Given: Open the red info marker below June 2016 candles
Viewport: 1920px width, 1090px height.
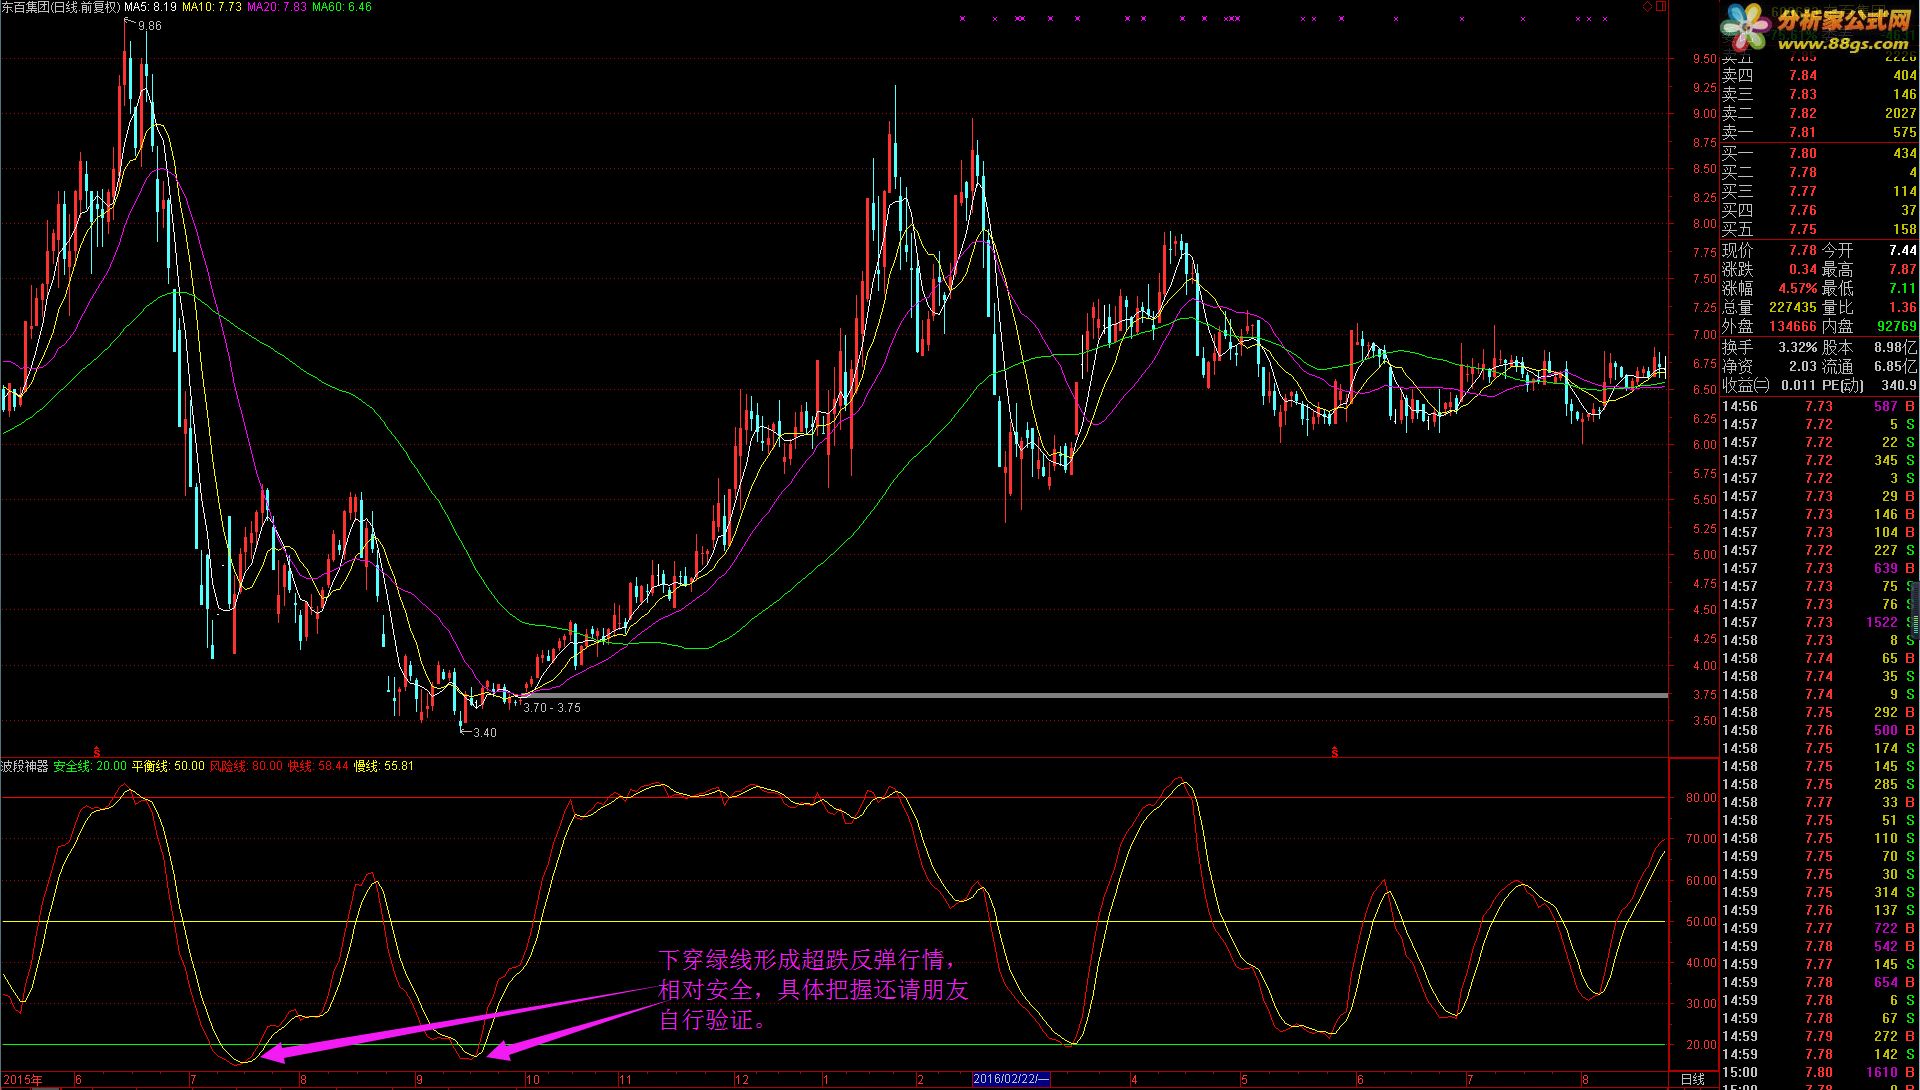Looking at the screenshot, I should pos(1335,750).
